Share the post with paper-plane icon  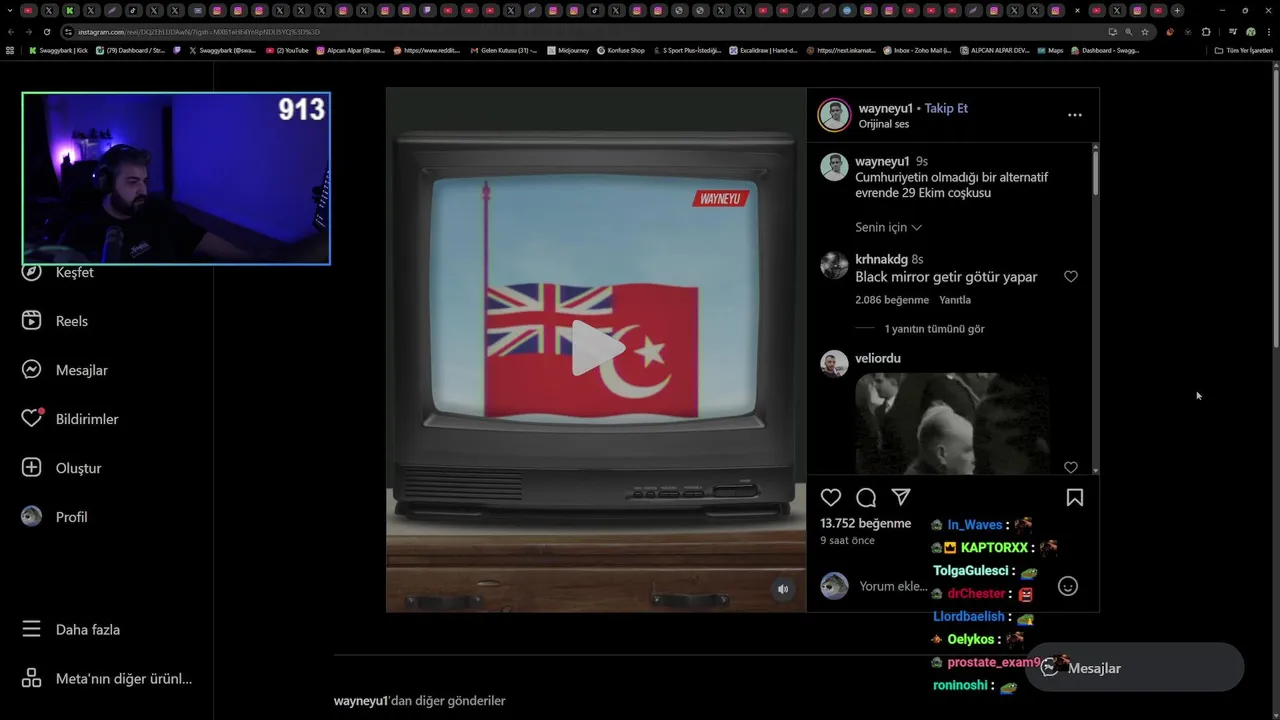coord(901,497)
